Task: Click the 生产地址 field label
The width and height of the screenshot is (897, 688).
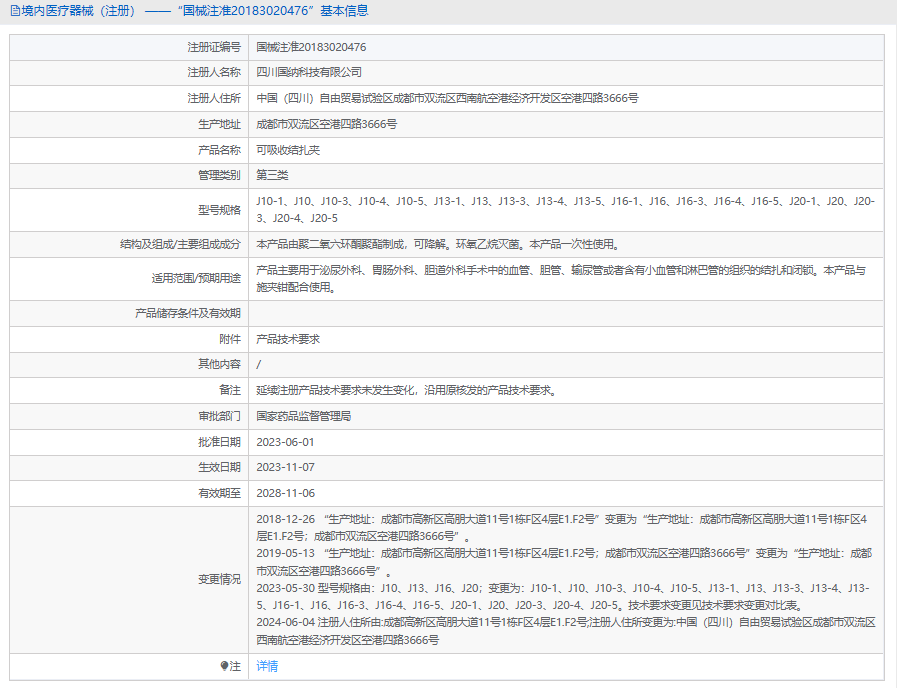Action: 220,124
